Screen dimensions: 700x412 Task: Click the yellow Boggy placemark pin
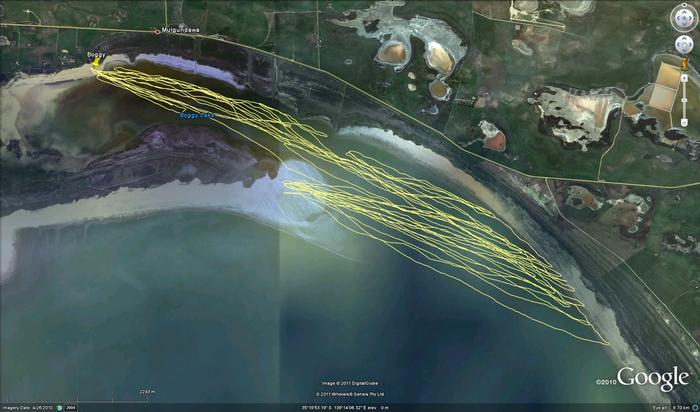pos(96,65)
